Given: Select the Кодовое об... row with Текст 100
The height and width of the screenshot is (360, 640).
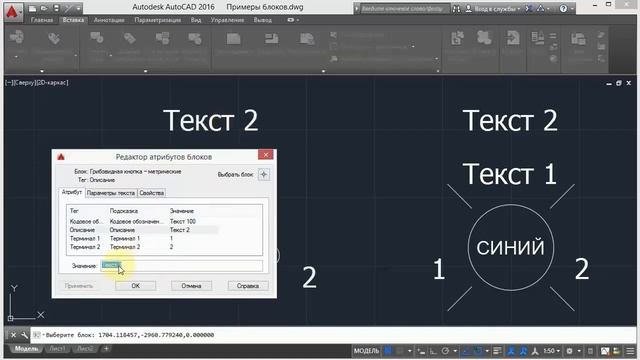Looking at the screenshot, I should pos(164,221).
